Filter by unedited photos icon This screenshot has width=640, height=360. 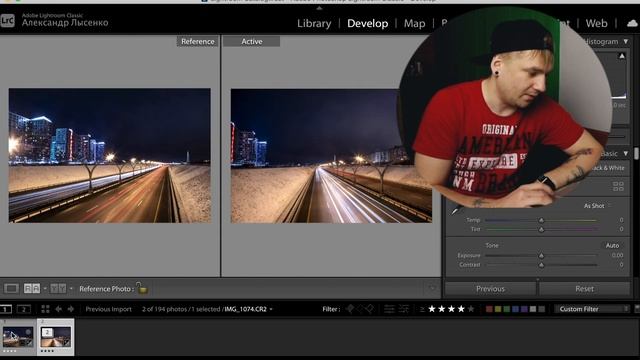pos(404,309)
